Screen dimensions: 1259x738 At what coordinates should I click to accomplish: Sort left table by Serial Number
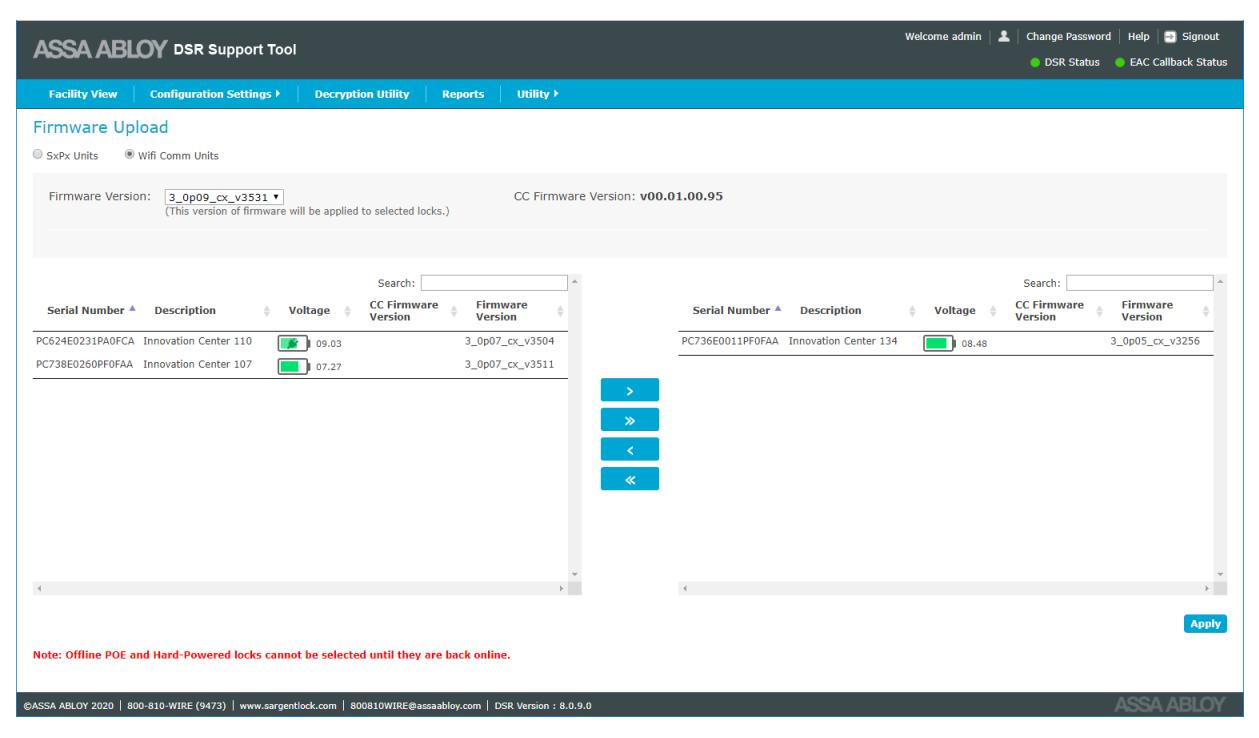pyautogui.click(x=89, y=310)
